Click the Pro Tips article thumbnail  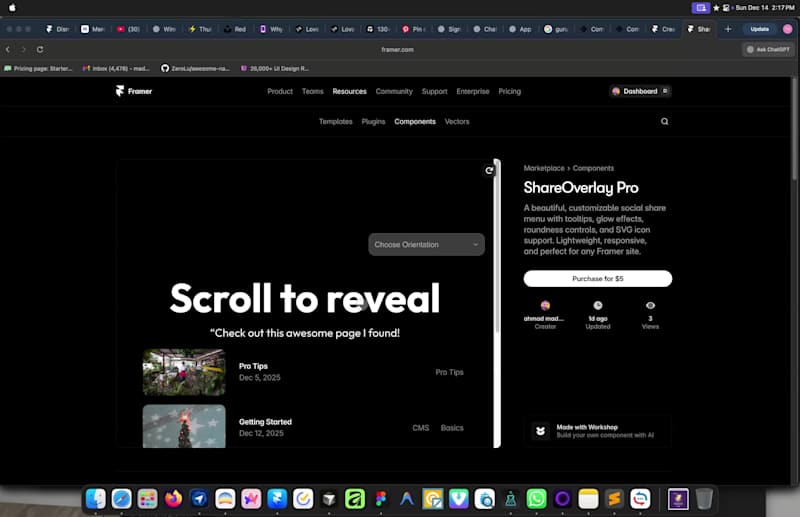[184, 372]
